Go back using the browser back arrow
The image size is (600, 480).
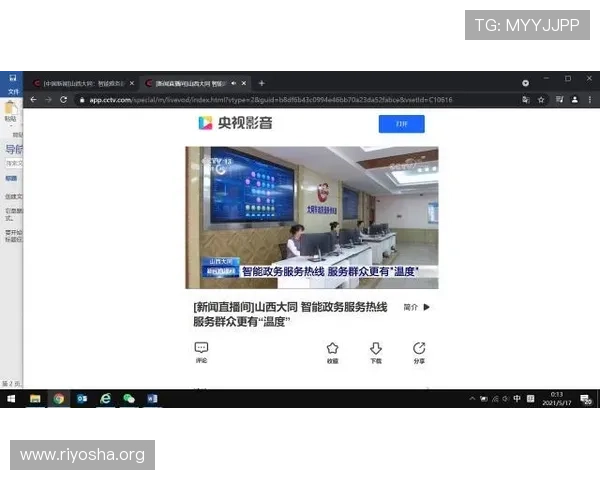34,100
